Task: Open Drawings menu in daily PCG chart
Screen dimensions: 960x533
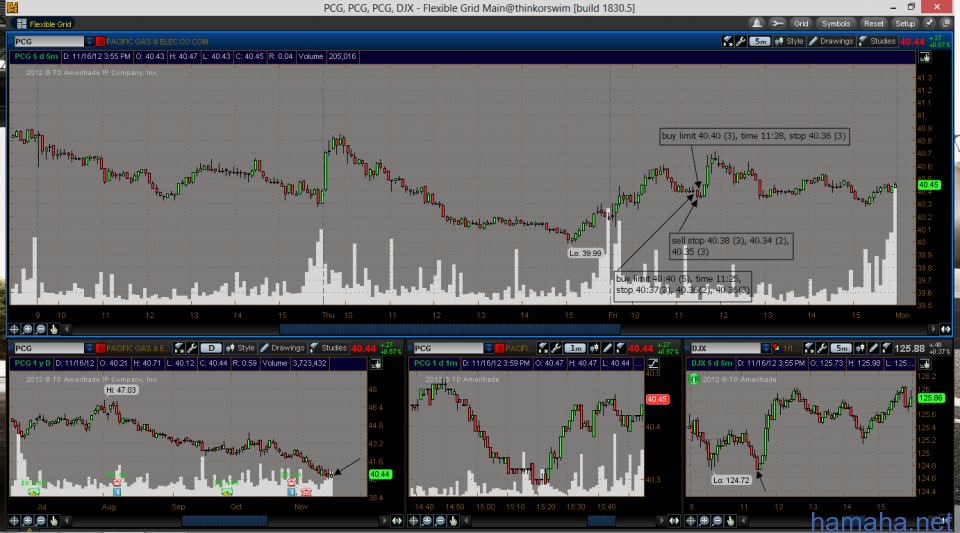Action: click(282, 348)
